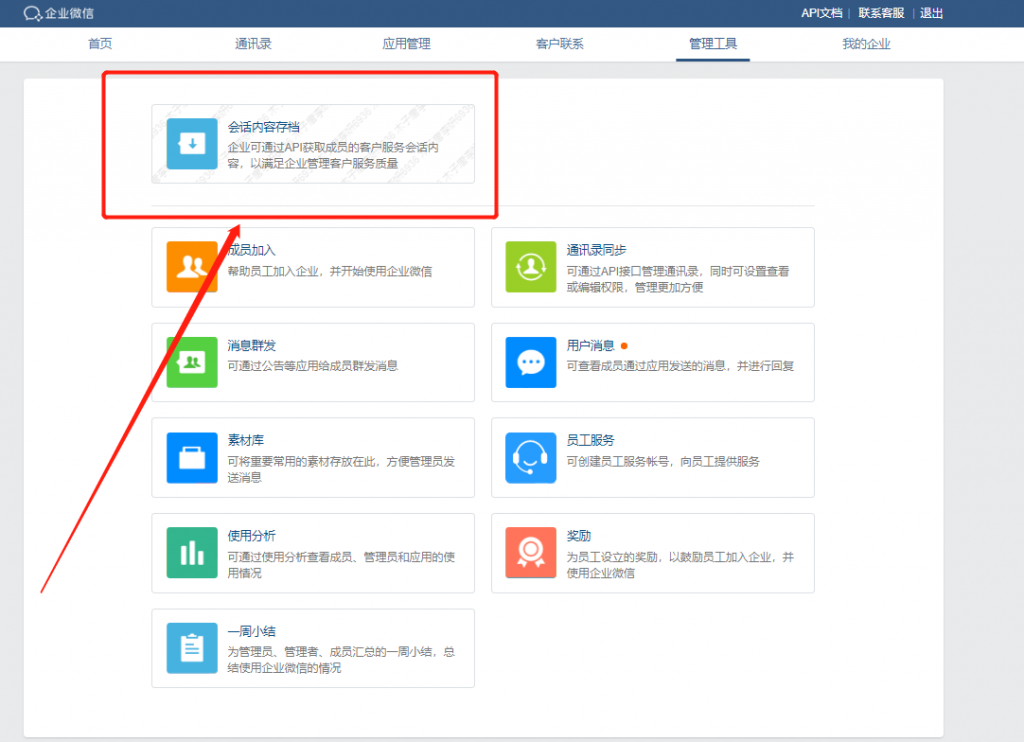
Task: Select the 客户联系 tab
Action: pyautogui.click(x=559, y=44)
